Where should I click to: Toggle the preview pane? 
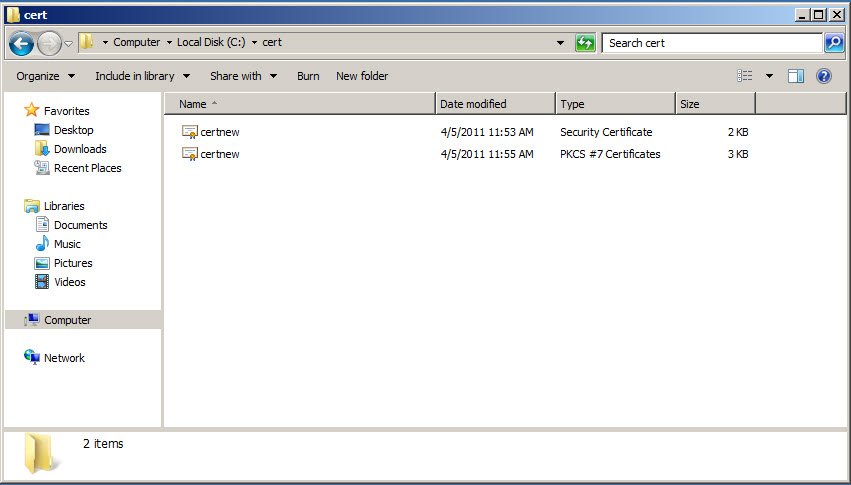[796, 76]
